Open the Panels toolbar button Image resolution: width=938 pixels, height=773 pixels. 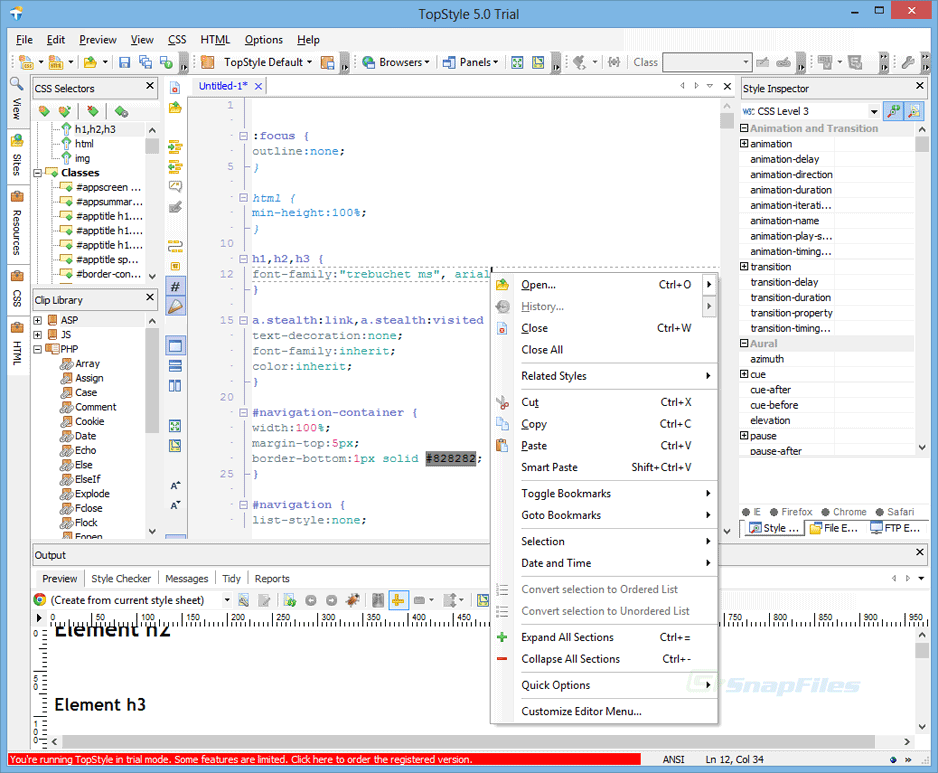click(471, 62)
